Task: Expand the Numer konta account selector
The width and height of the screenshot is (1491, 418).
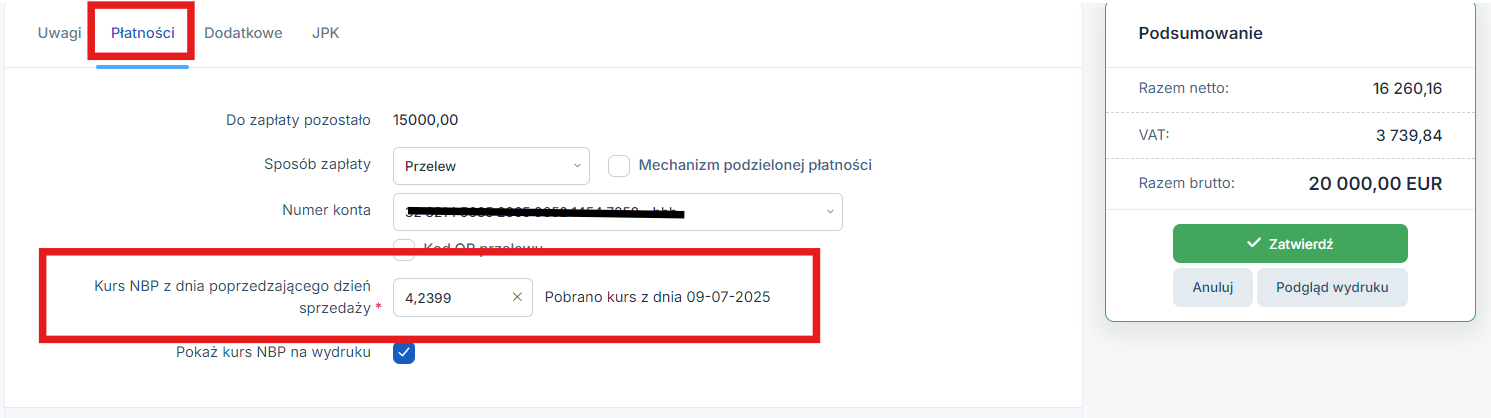Action: [x=618, y=212]
